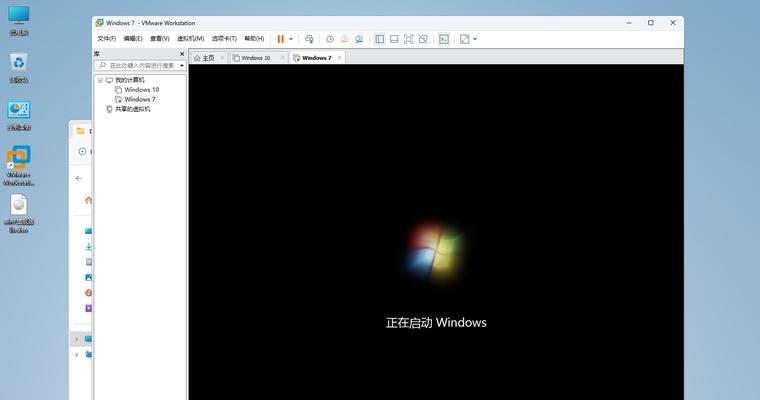Collapse the 我的计算机 tree node
Image resolution: width=760 pixels, height=400 pixels.
100,80
